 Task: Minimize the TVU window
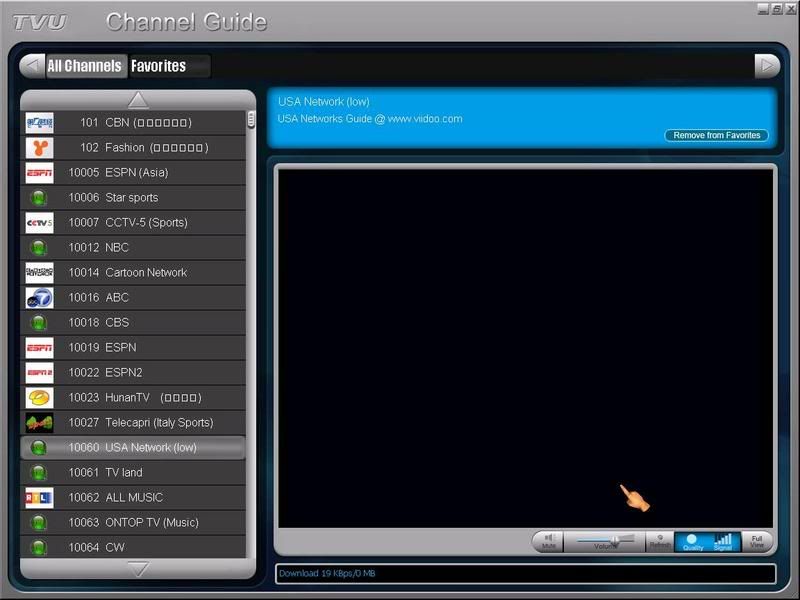(763, 9)
